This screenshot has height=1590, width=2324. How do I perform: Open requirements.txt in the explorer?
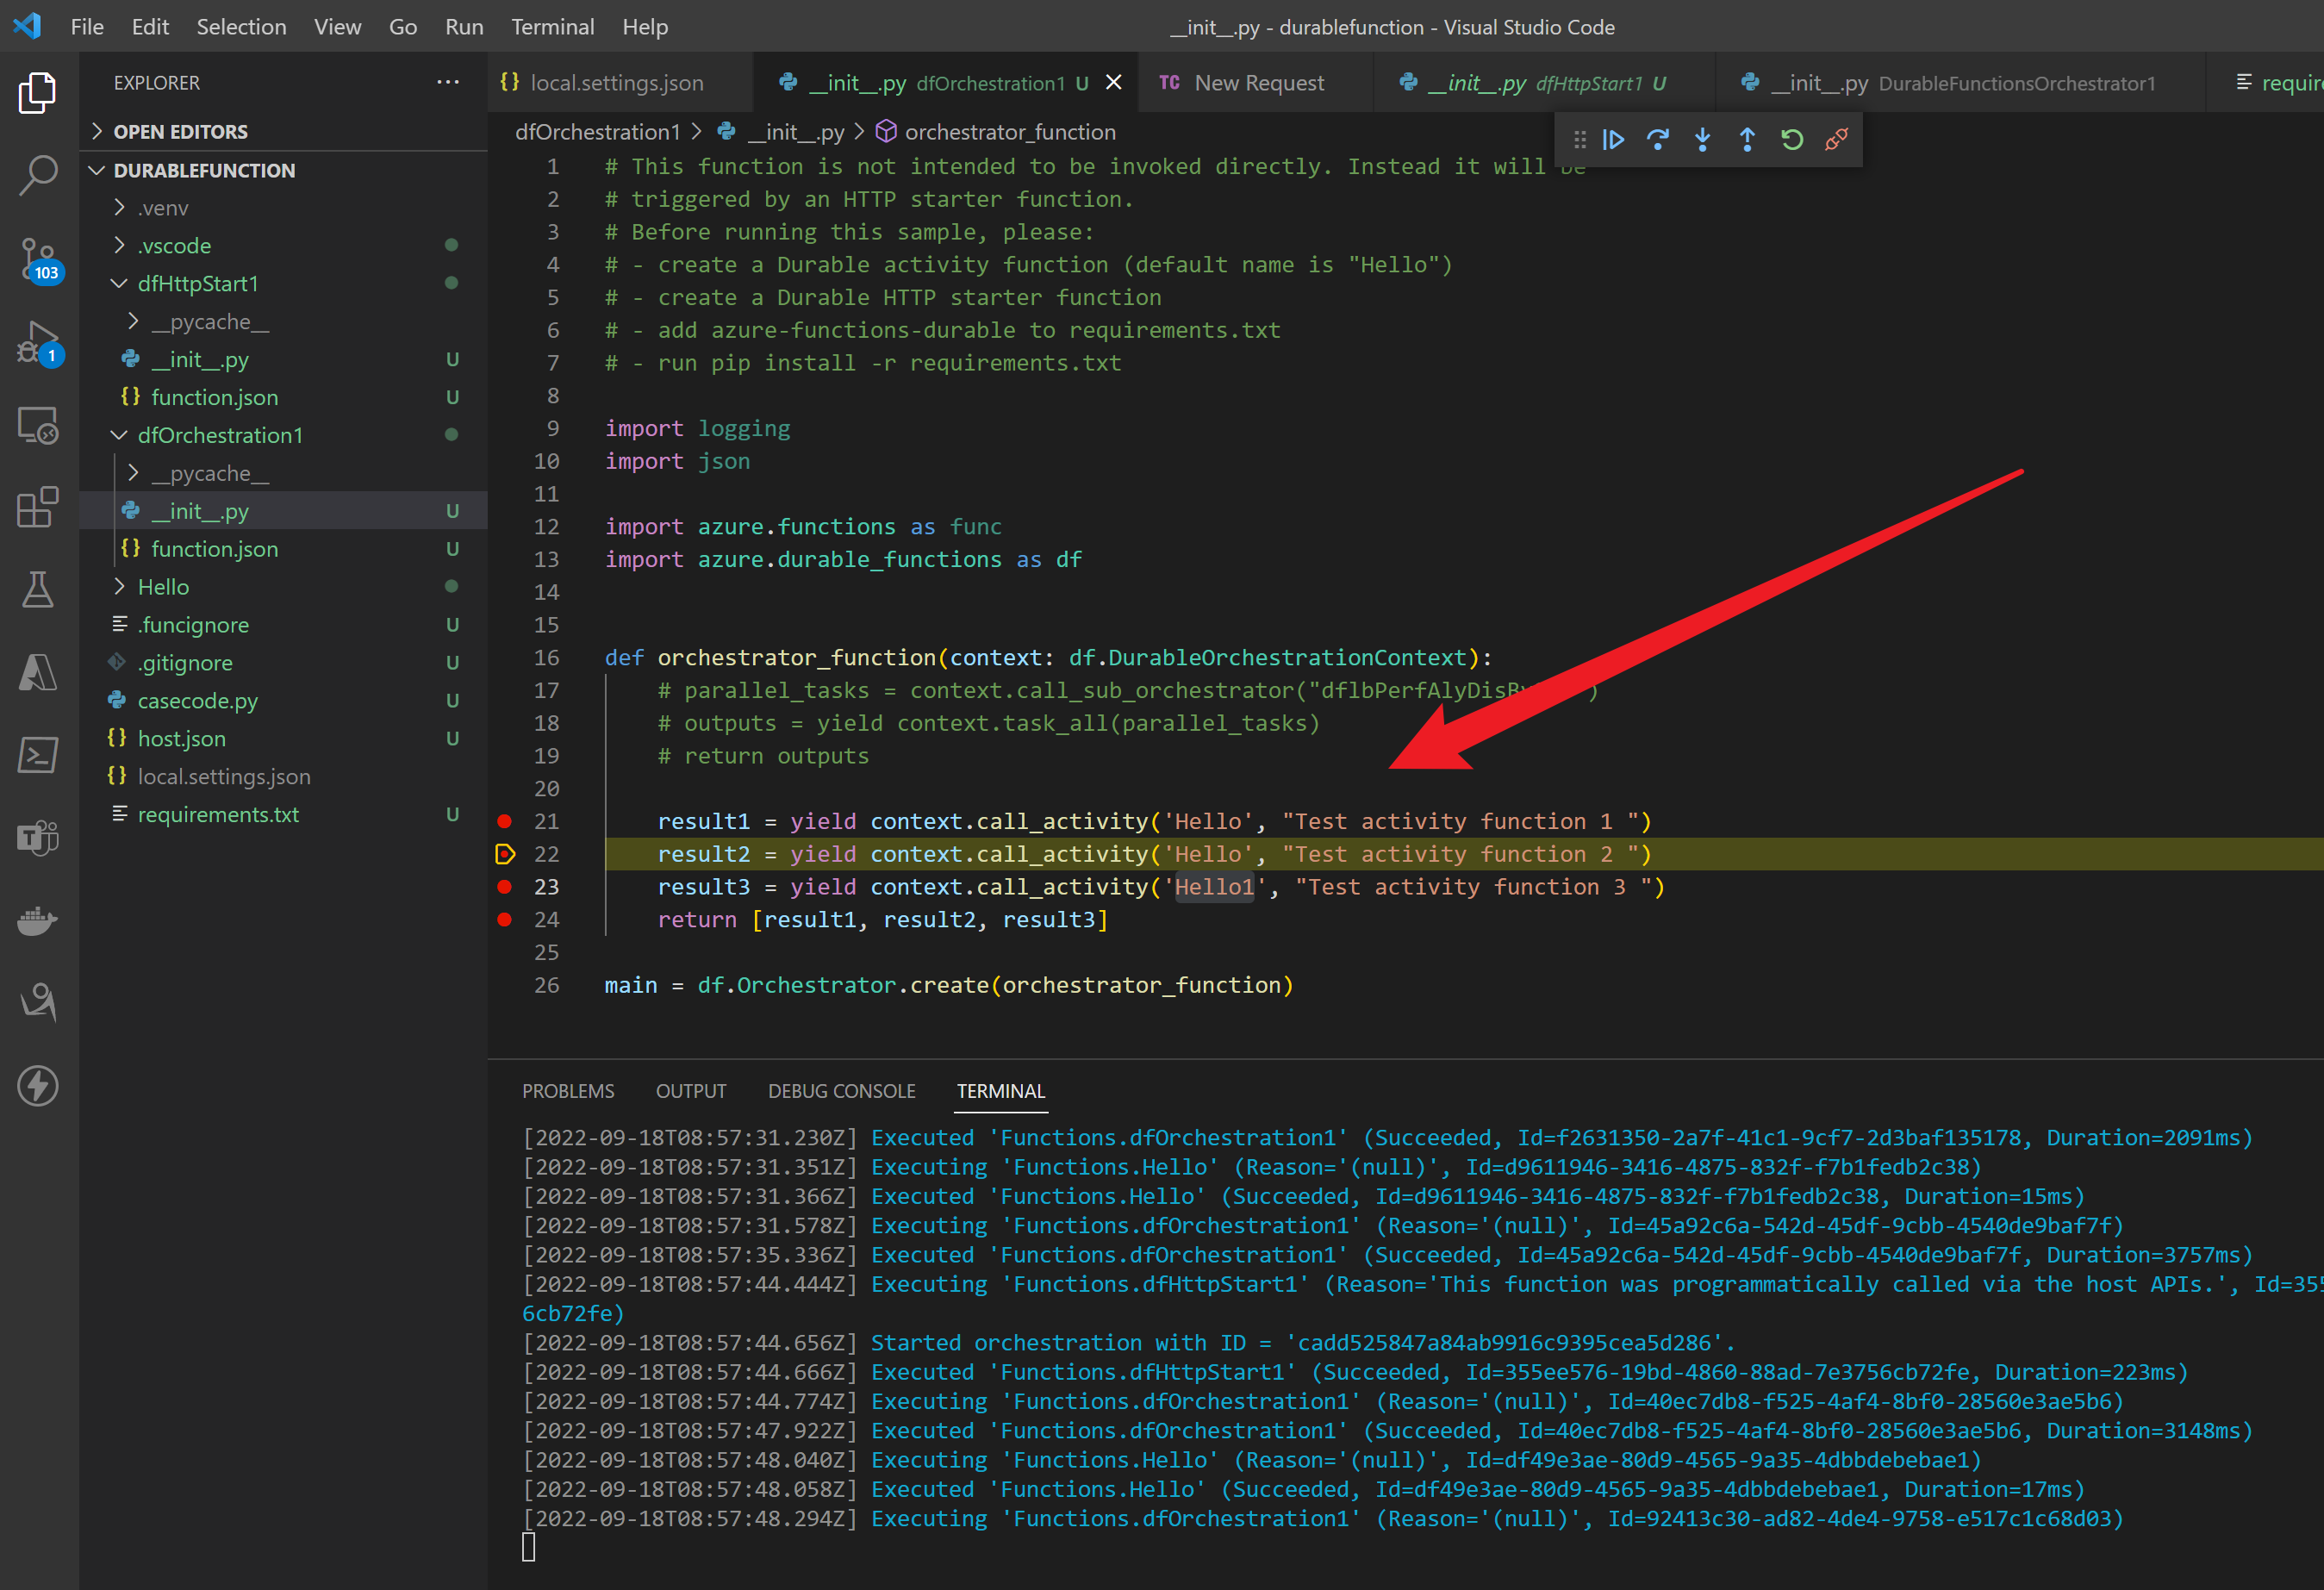click(x=218, y=815)
